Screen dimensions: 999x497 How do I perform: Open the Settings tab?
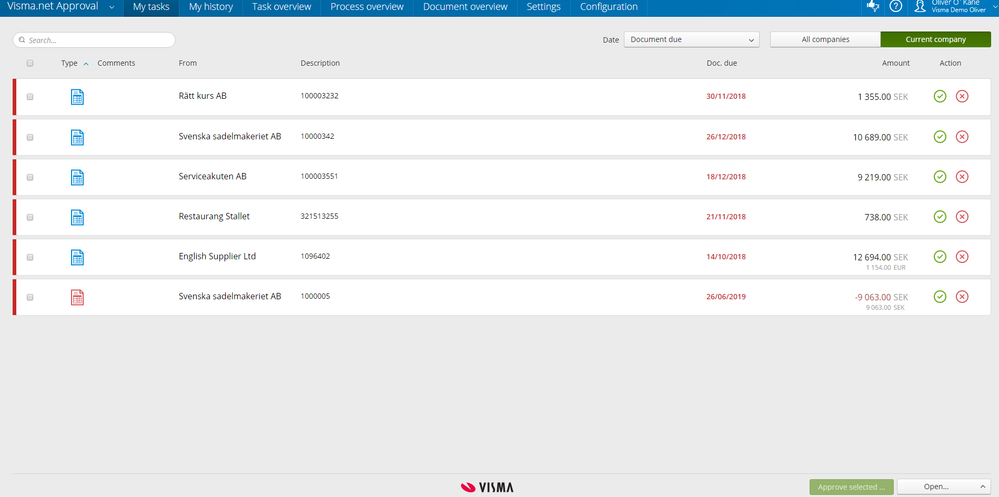pos(543,7)
